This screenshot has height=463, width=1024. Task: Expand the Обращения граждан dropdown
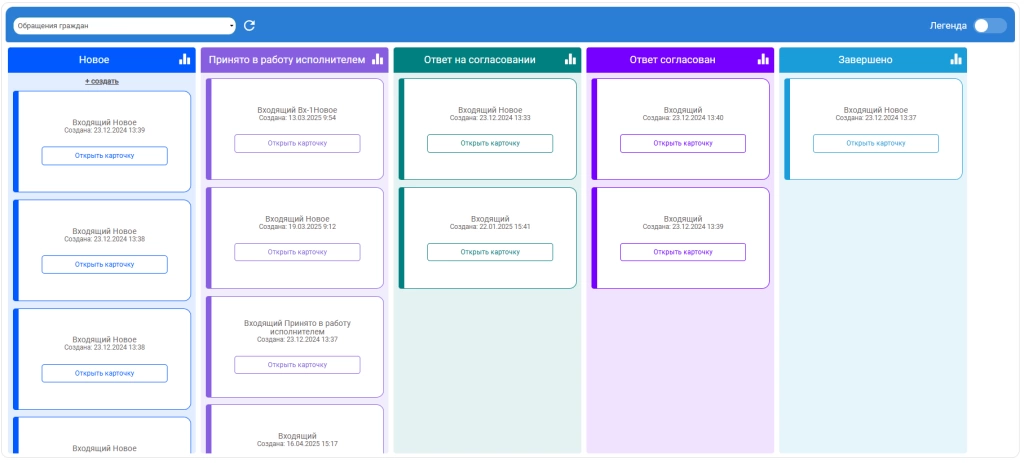coord(124,26)
